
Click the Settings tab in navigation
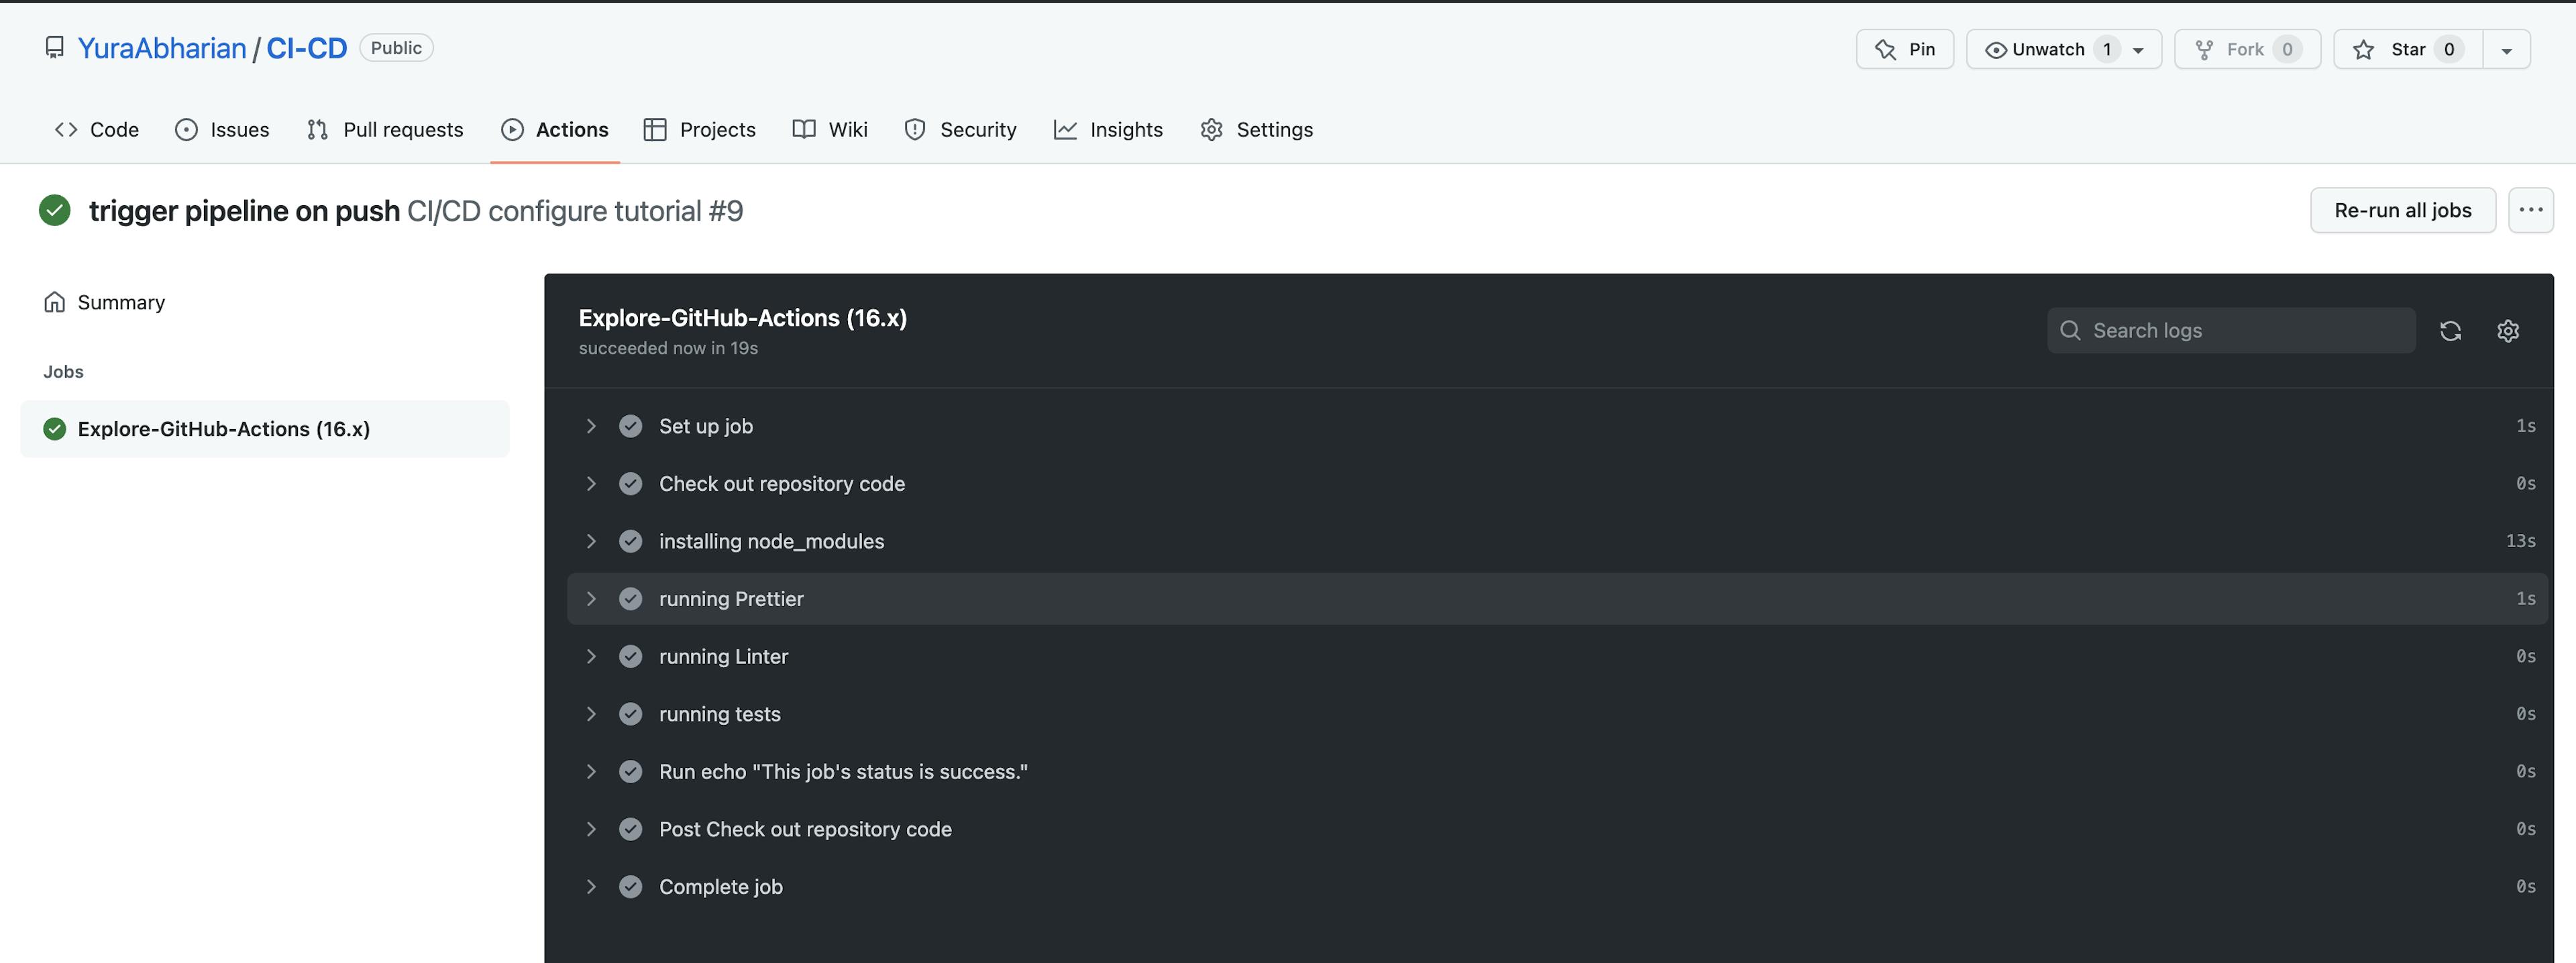point(1275,128)
